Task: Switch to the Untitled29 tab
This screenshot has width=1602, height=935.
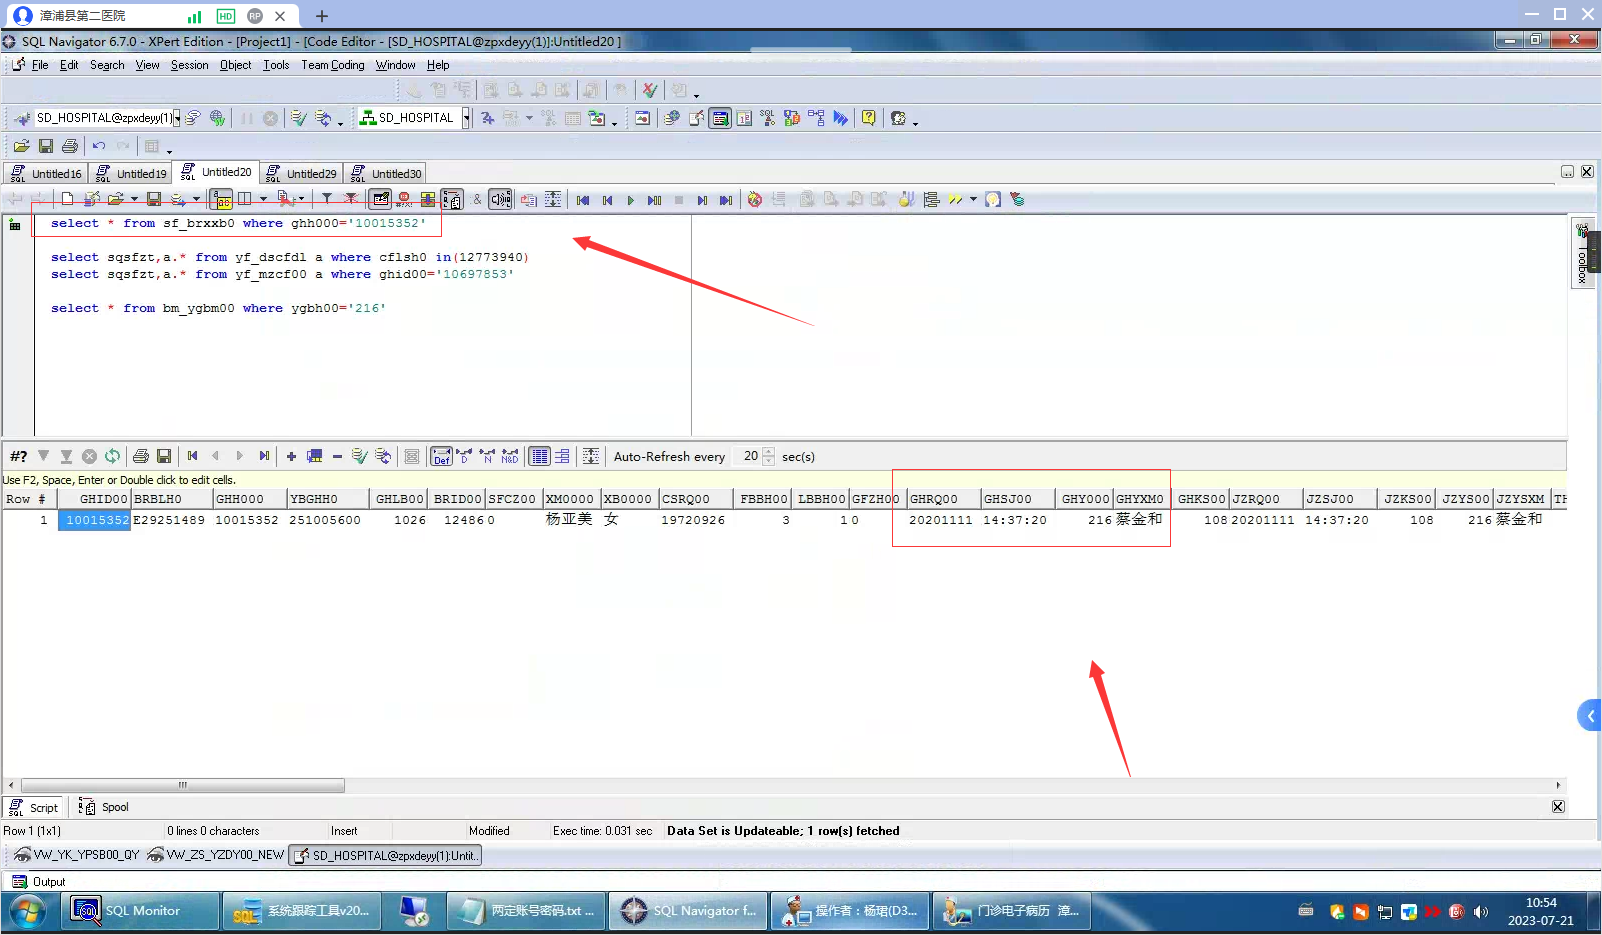Action: [301, 173]
